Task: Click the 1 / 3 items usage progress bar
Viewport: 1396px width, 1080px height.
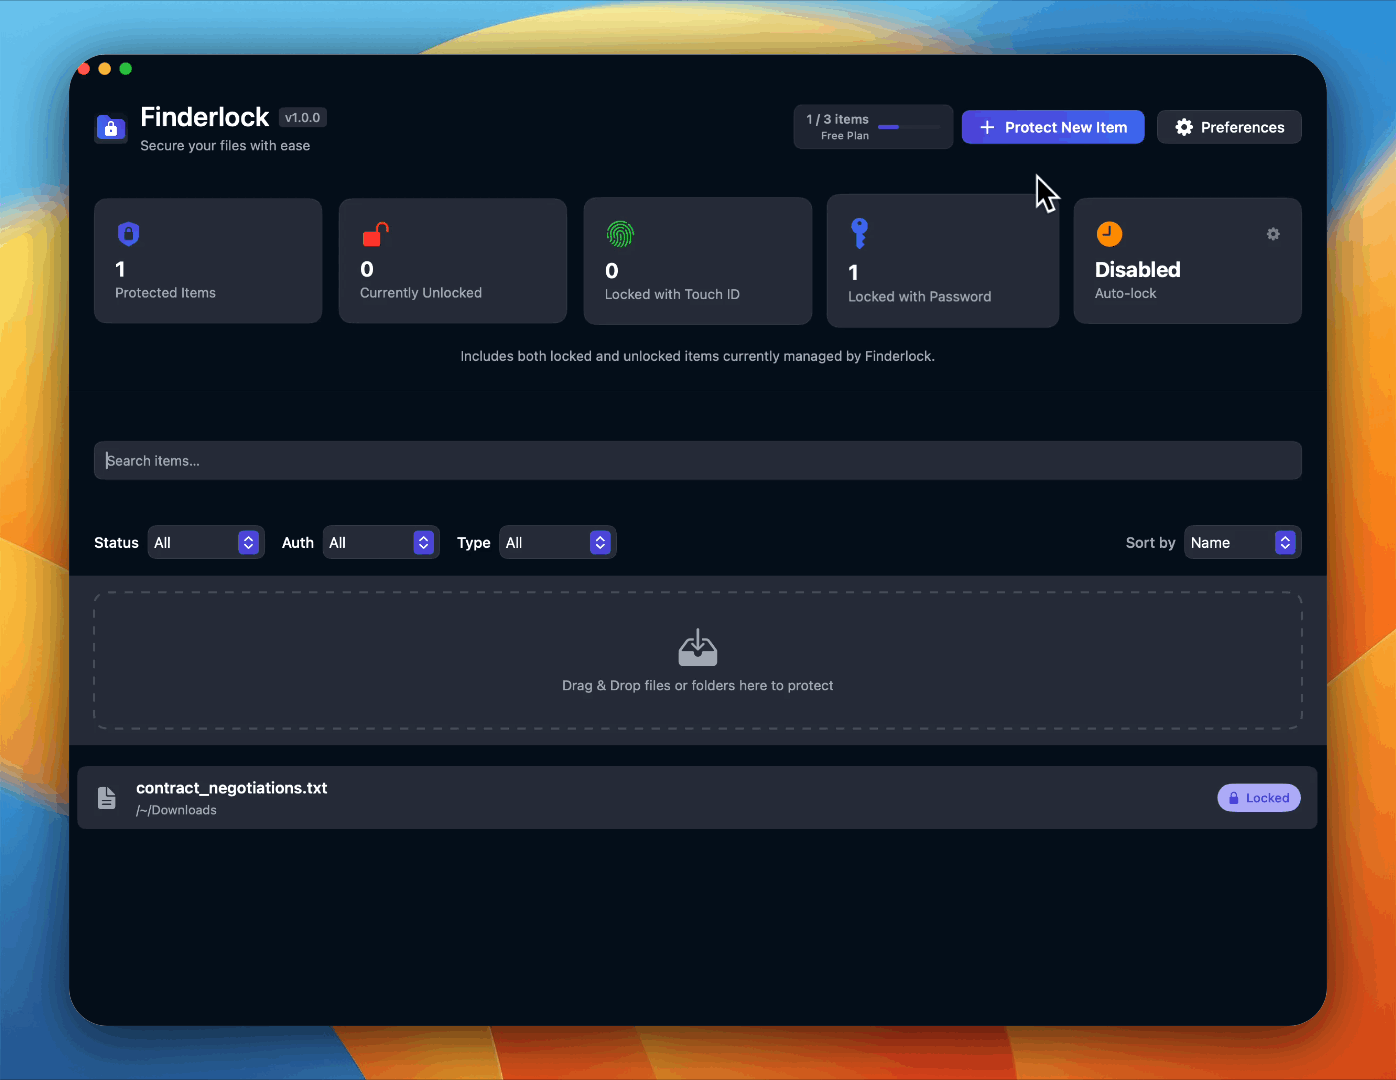Action: 908,127
